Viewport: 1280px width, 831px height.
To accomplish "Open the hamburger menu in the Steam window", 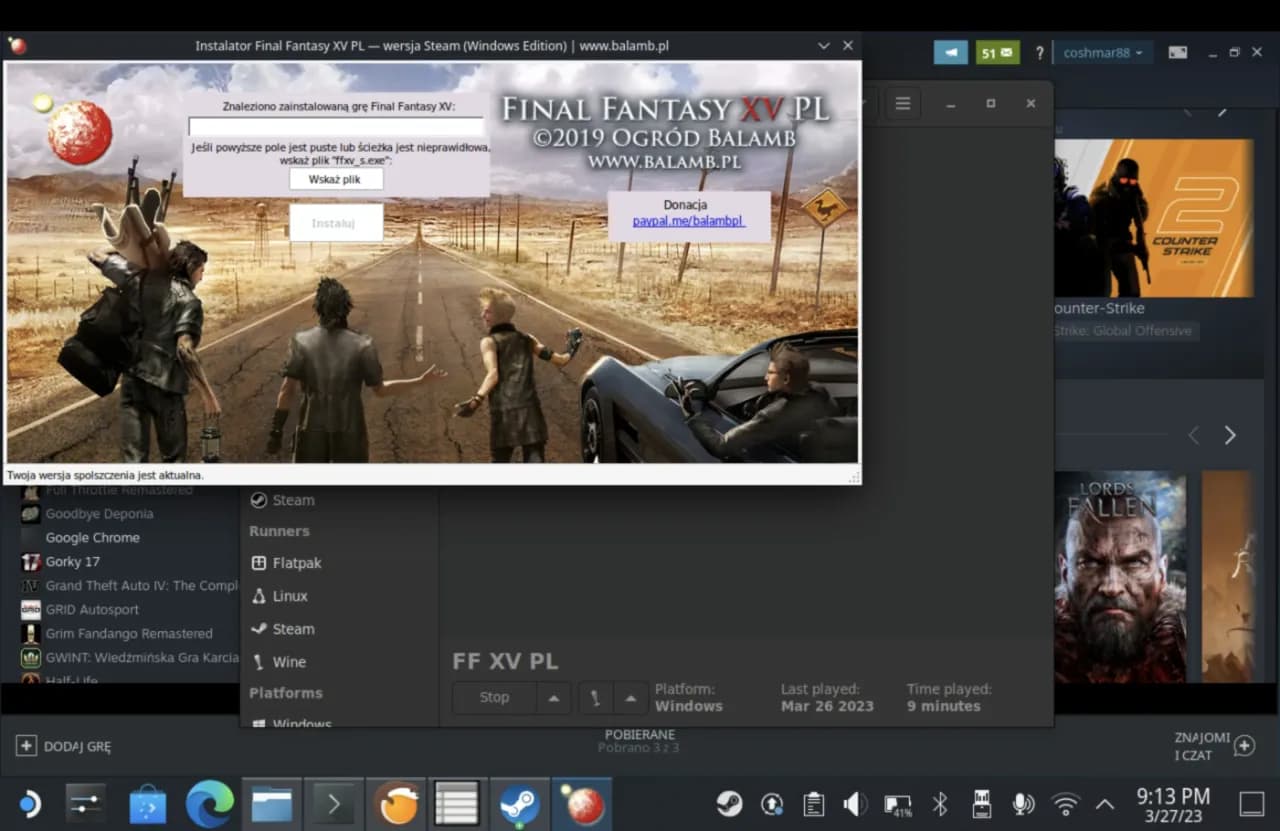I will click(902, 103).
